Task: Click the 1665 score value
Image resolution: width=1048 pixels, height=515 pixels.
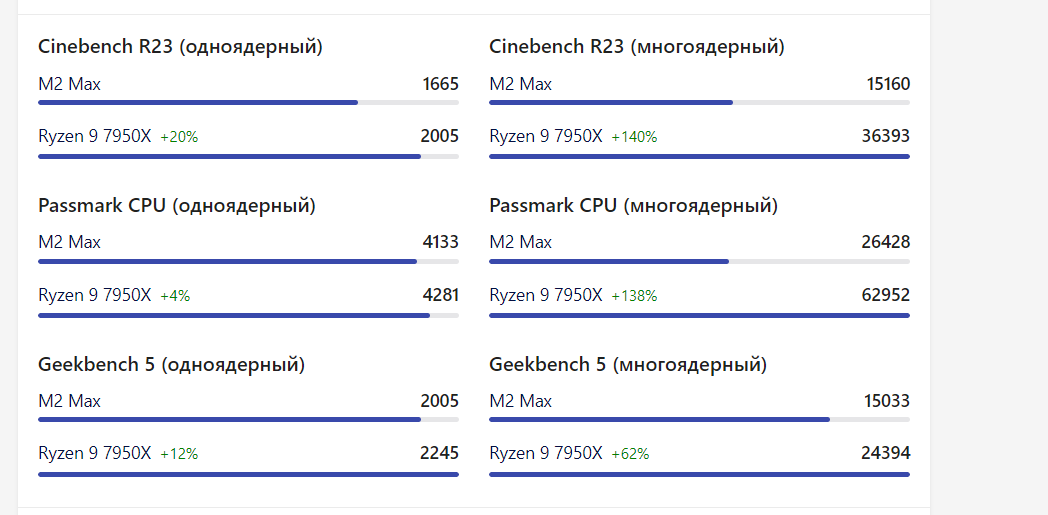Action: pyautogui.click(x=441, y=84)
